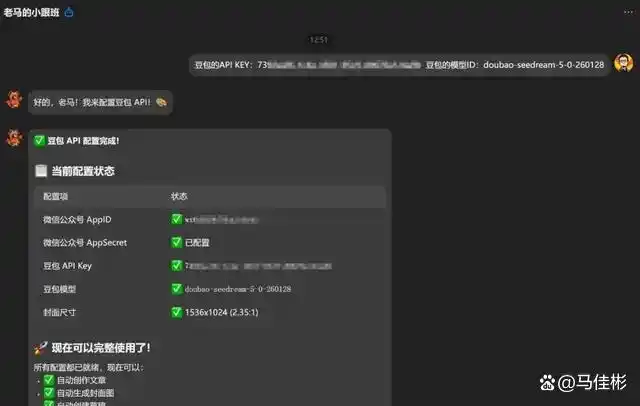Click the heading '现在可以完整使用了！'
Image resolution: width=640 pixels, height=406 pixels.
click(x=101, y=348)
